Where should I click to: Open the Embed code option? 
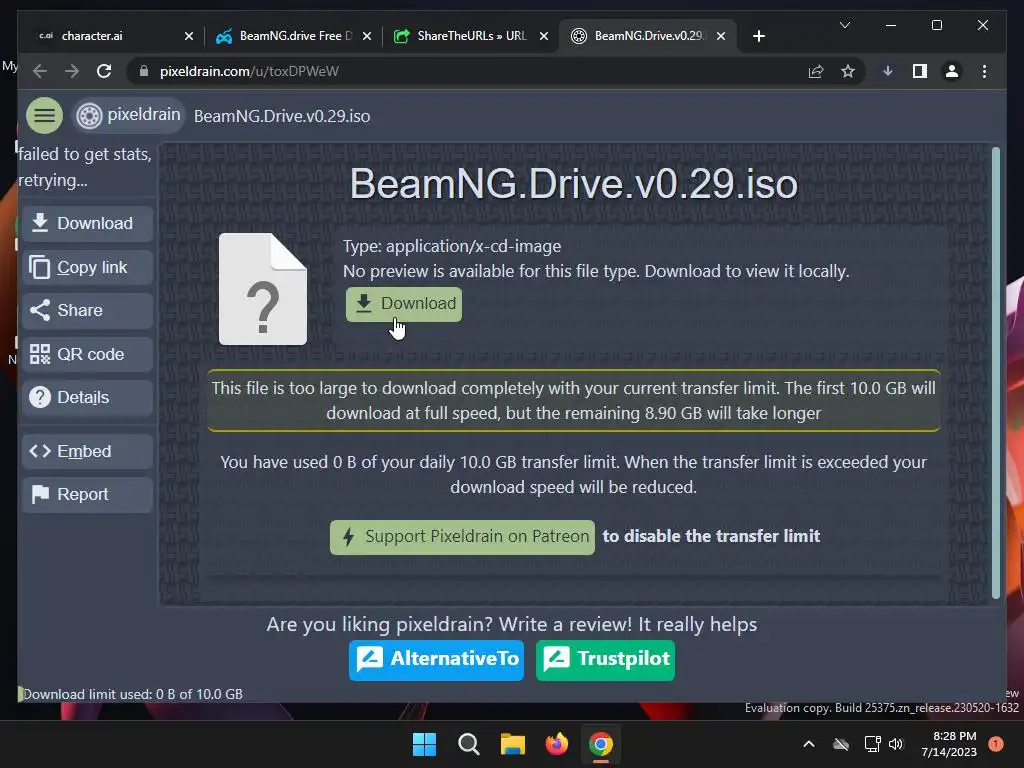point(88,451)
